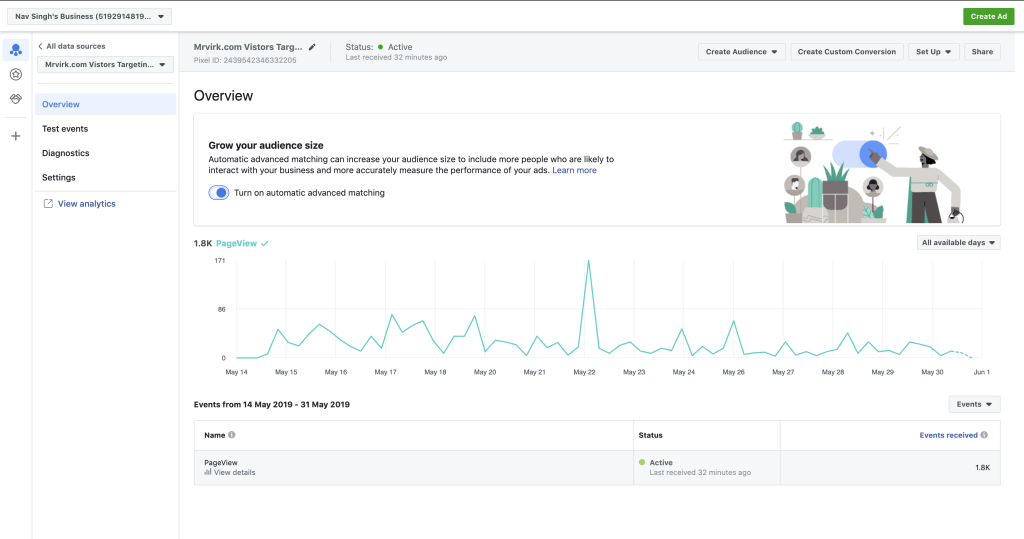Viewport: 1024px width, 539px height.
Task: Open Mrvirk.com Vistors Targeting pixel dropdown
Action: [x=105, y=65]
